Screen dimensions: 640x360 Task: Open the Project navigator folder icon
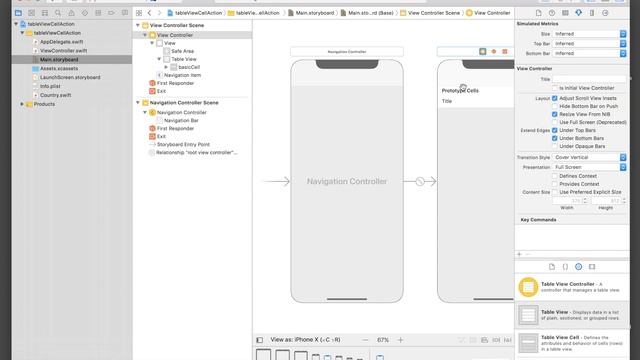[x=18, y=13]
